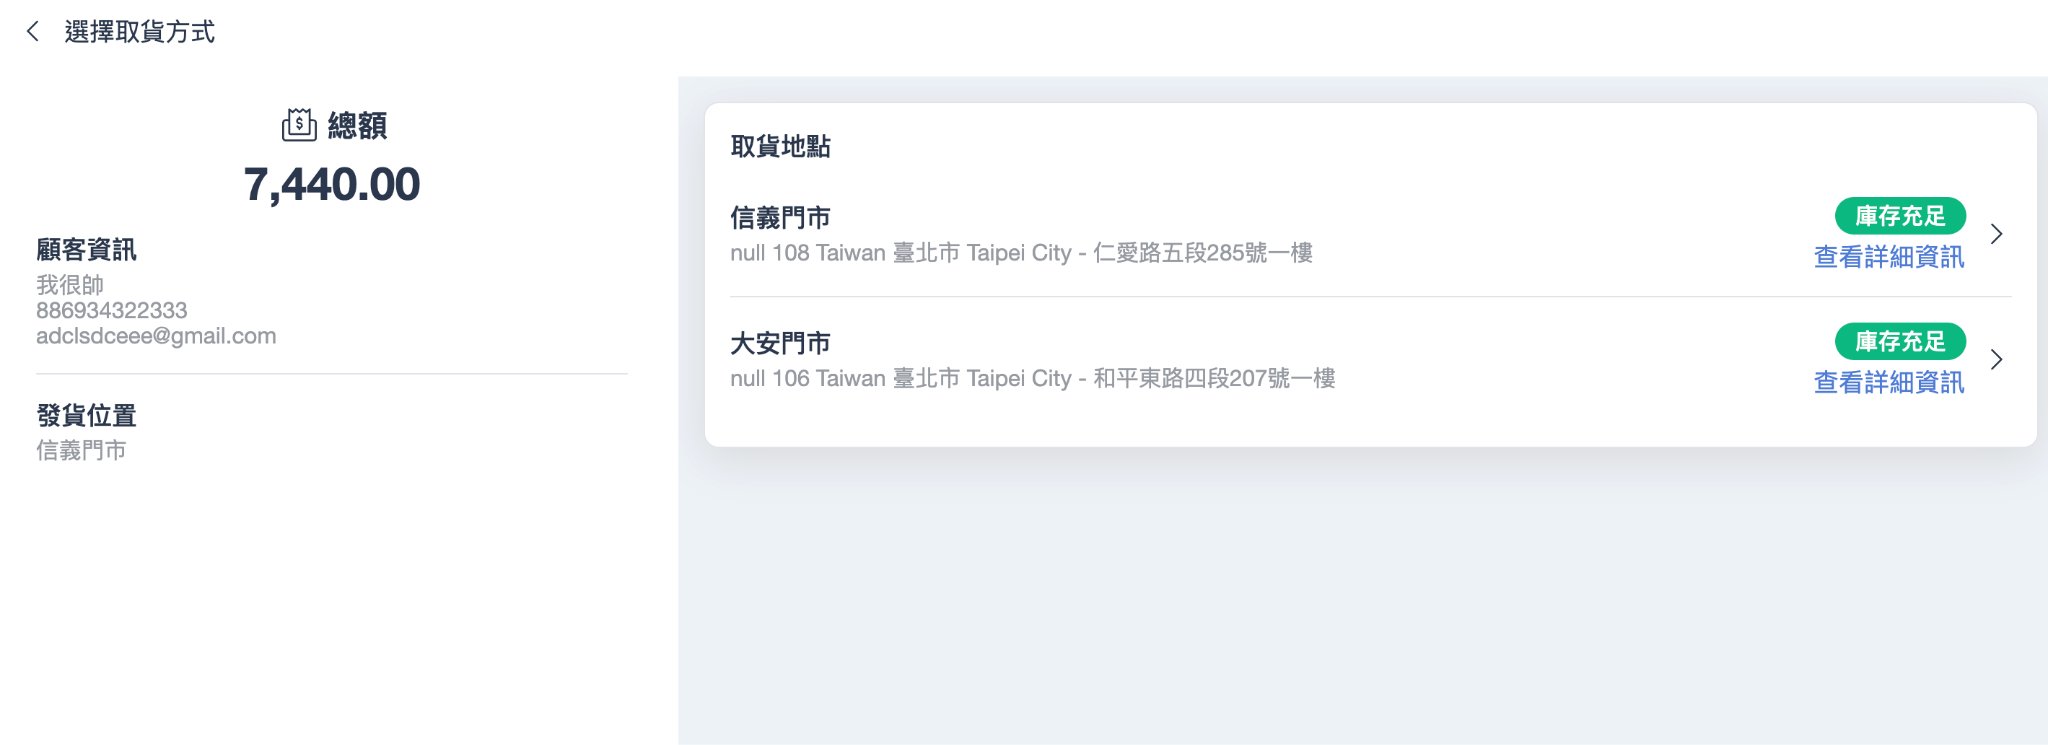Click the 仁愛路五段285號 address line
This screenshot has height=745, width=2048.
pos(1021,253)
